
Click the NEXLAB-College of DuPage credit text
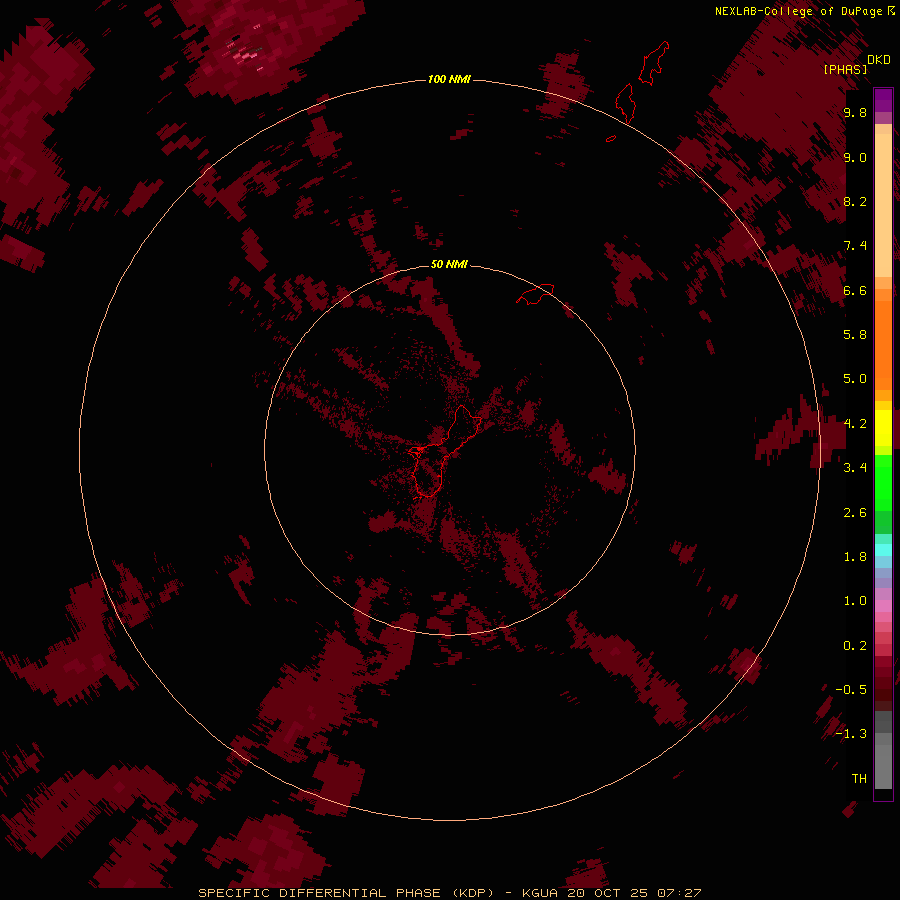coord(798,11)
